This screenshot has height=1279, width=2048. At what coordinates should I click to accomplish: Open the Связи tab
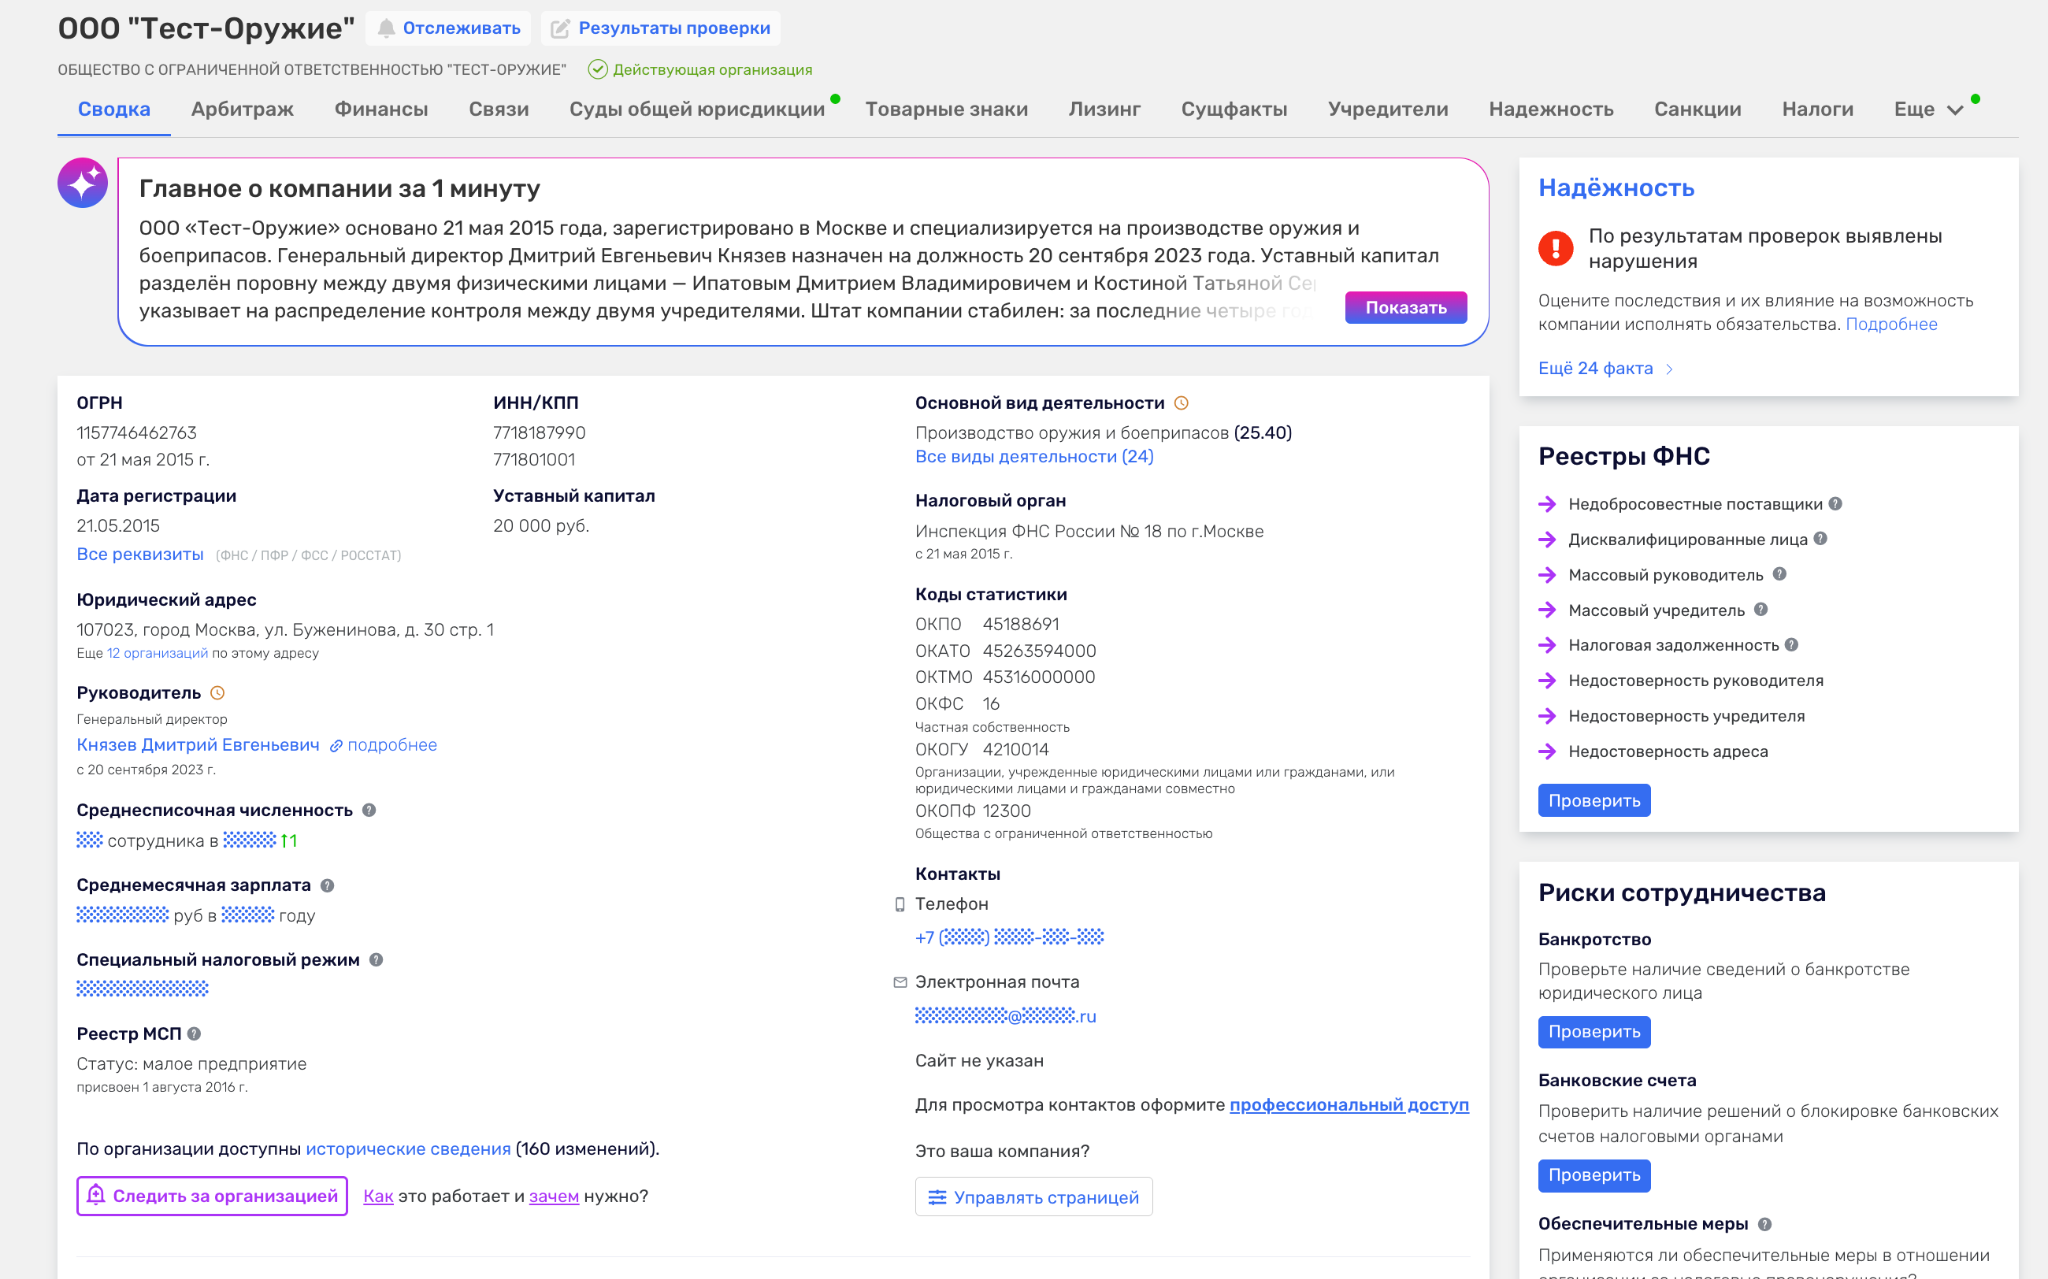coord(498,109)
